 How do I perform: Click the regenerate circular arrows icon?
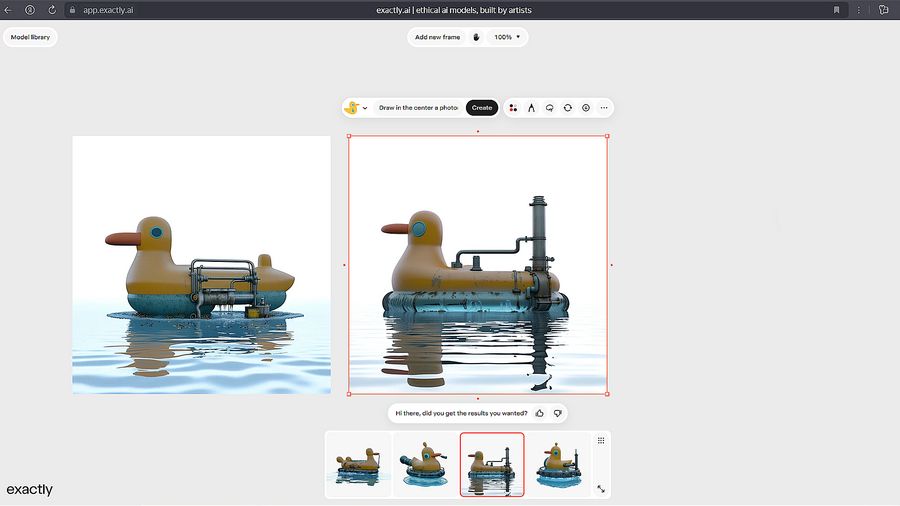[x=567, y=108]
